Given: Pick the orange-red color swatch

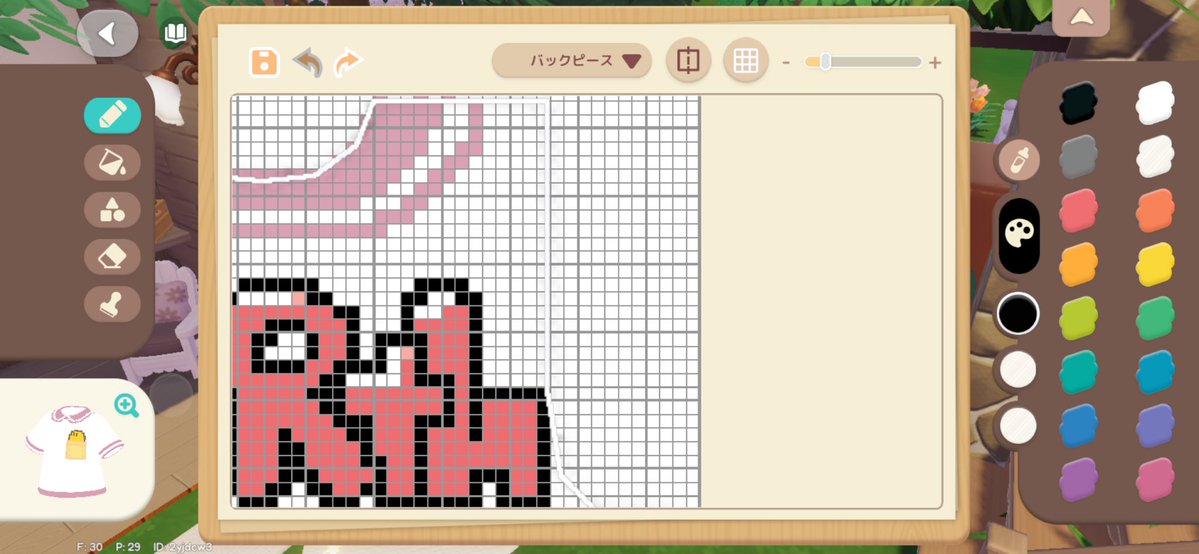Looking at the screenshot, I should (x=1155, y=210).
